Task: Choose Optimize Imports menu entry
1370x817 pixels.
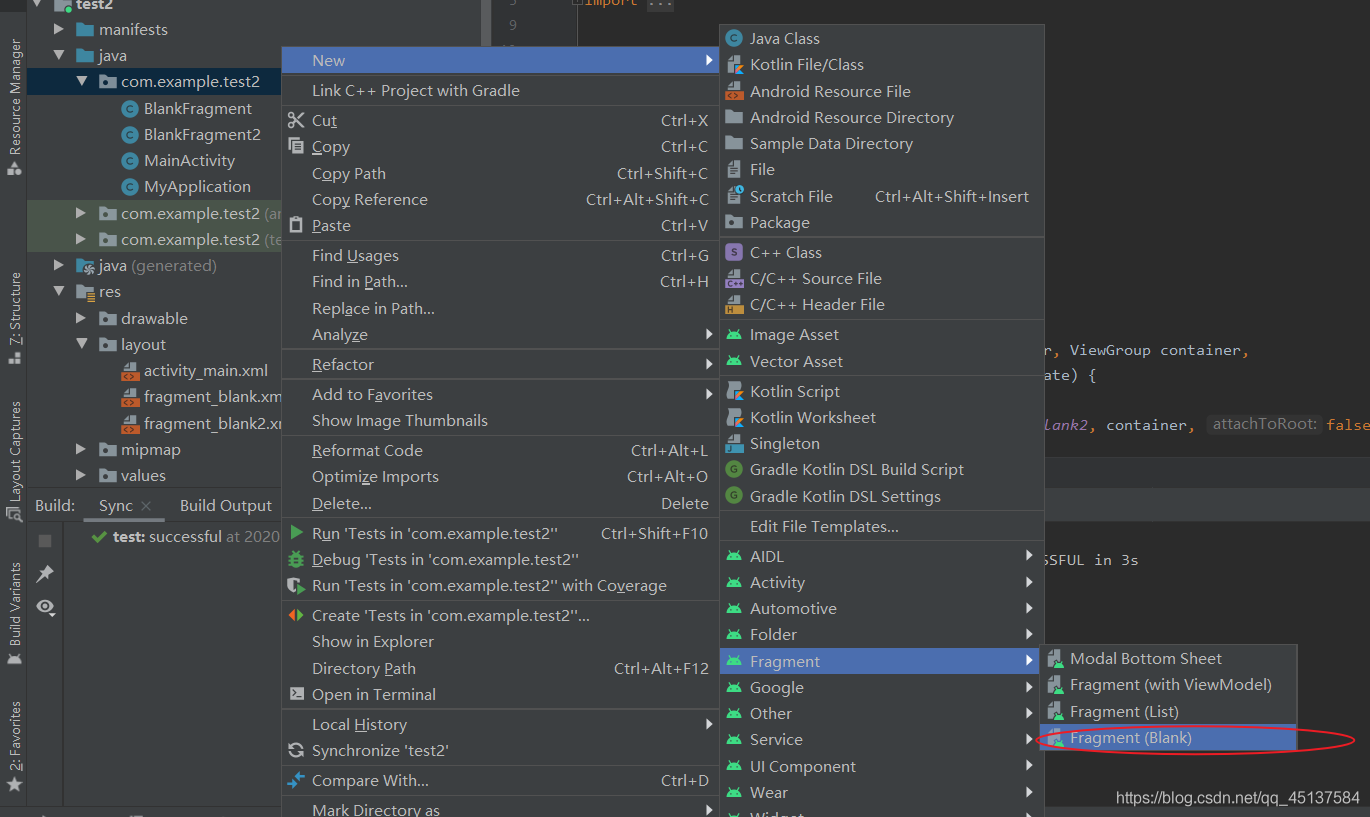Action: pyautogui.click(x=499, y=476)
